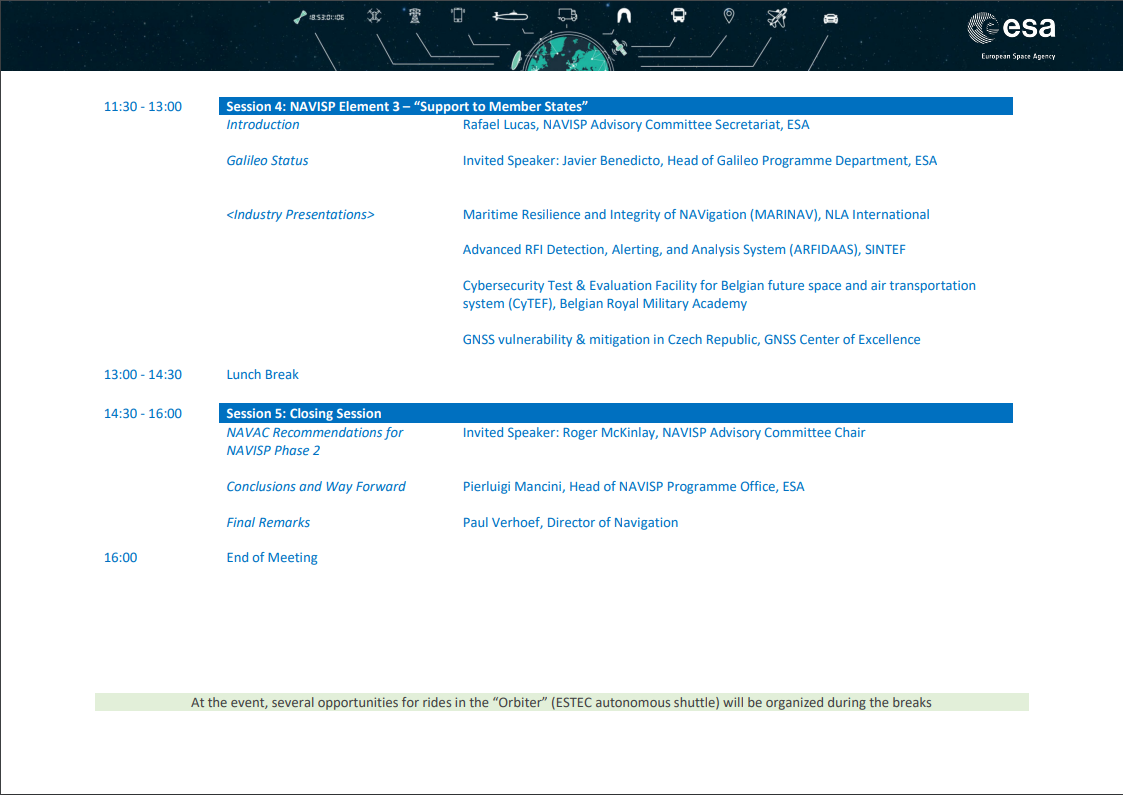The height and width of the screenshot is (795, 1123).
Task: Click the submarine icon in the banner
Action: [x=509, y=16]
